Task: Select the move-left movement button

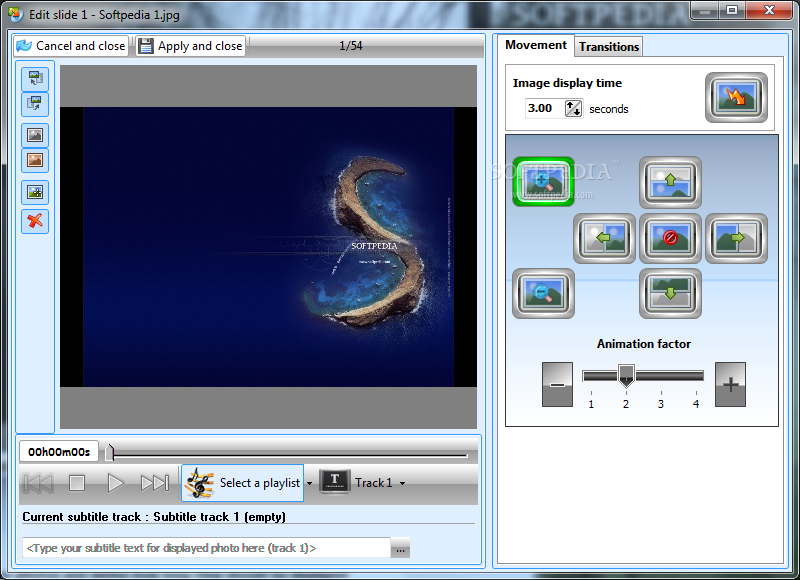Action: pyautogui.click(x=604, y=238)
